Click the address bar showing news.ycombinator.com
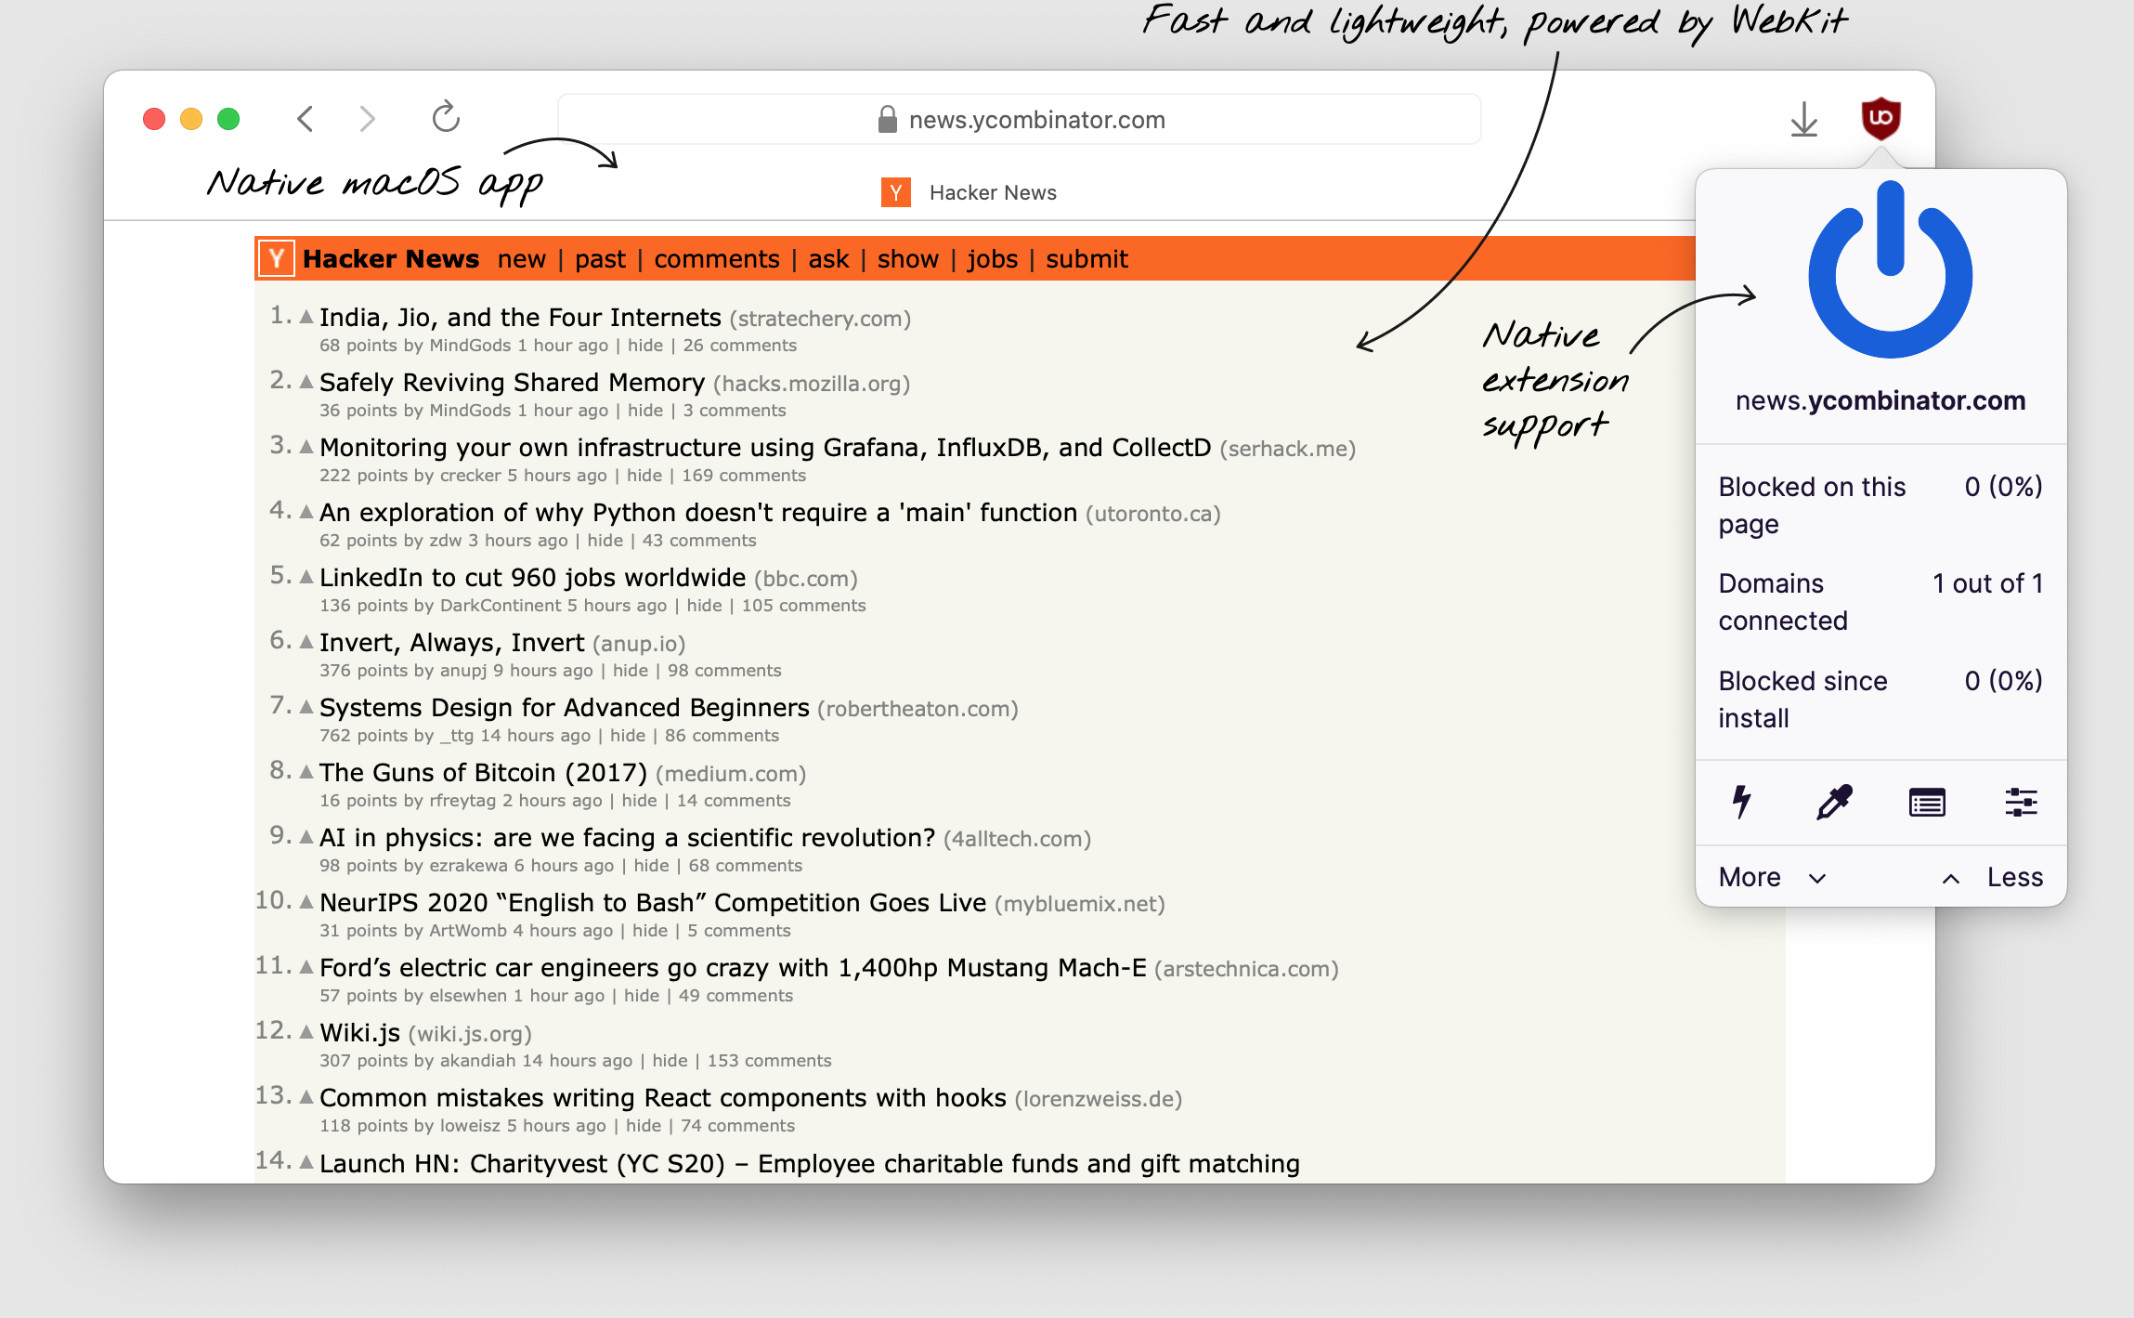Screen dimensions: 2134x1318 1019,120
